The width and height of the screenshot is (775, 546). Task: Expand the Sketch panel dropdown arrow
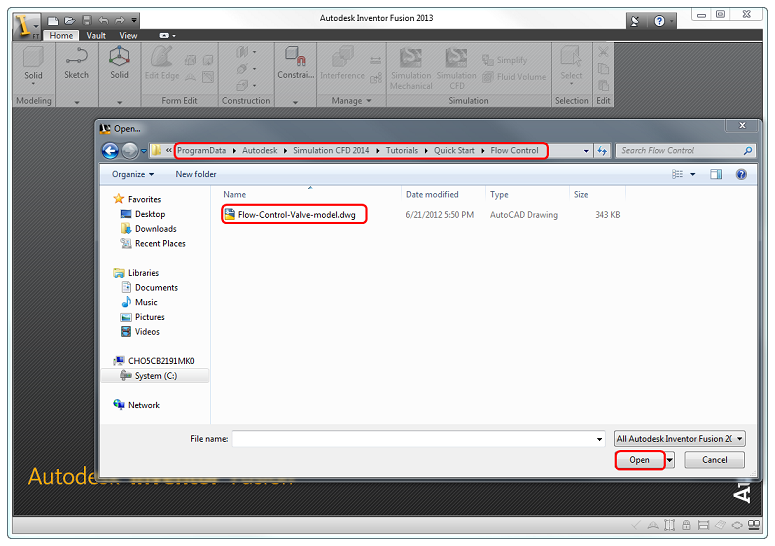click(77, 102)
